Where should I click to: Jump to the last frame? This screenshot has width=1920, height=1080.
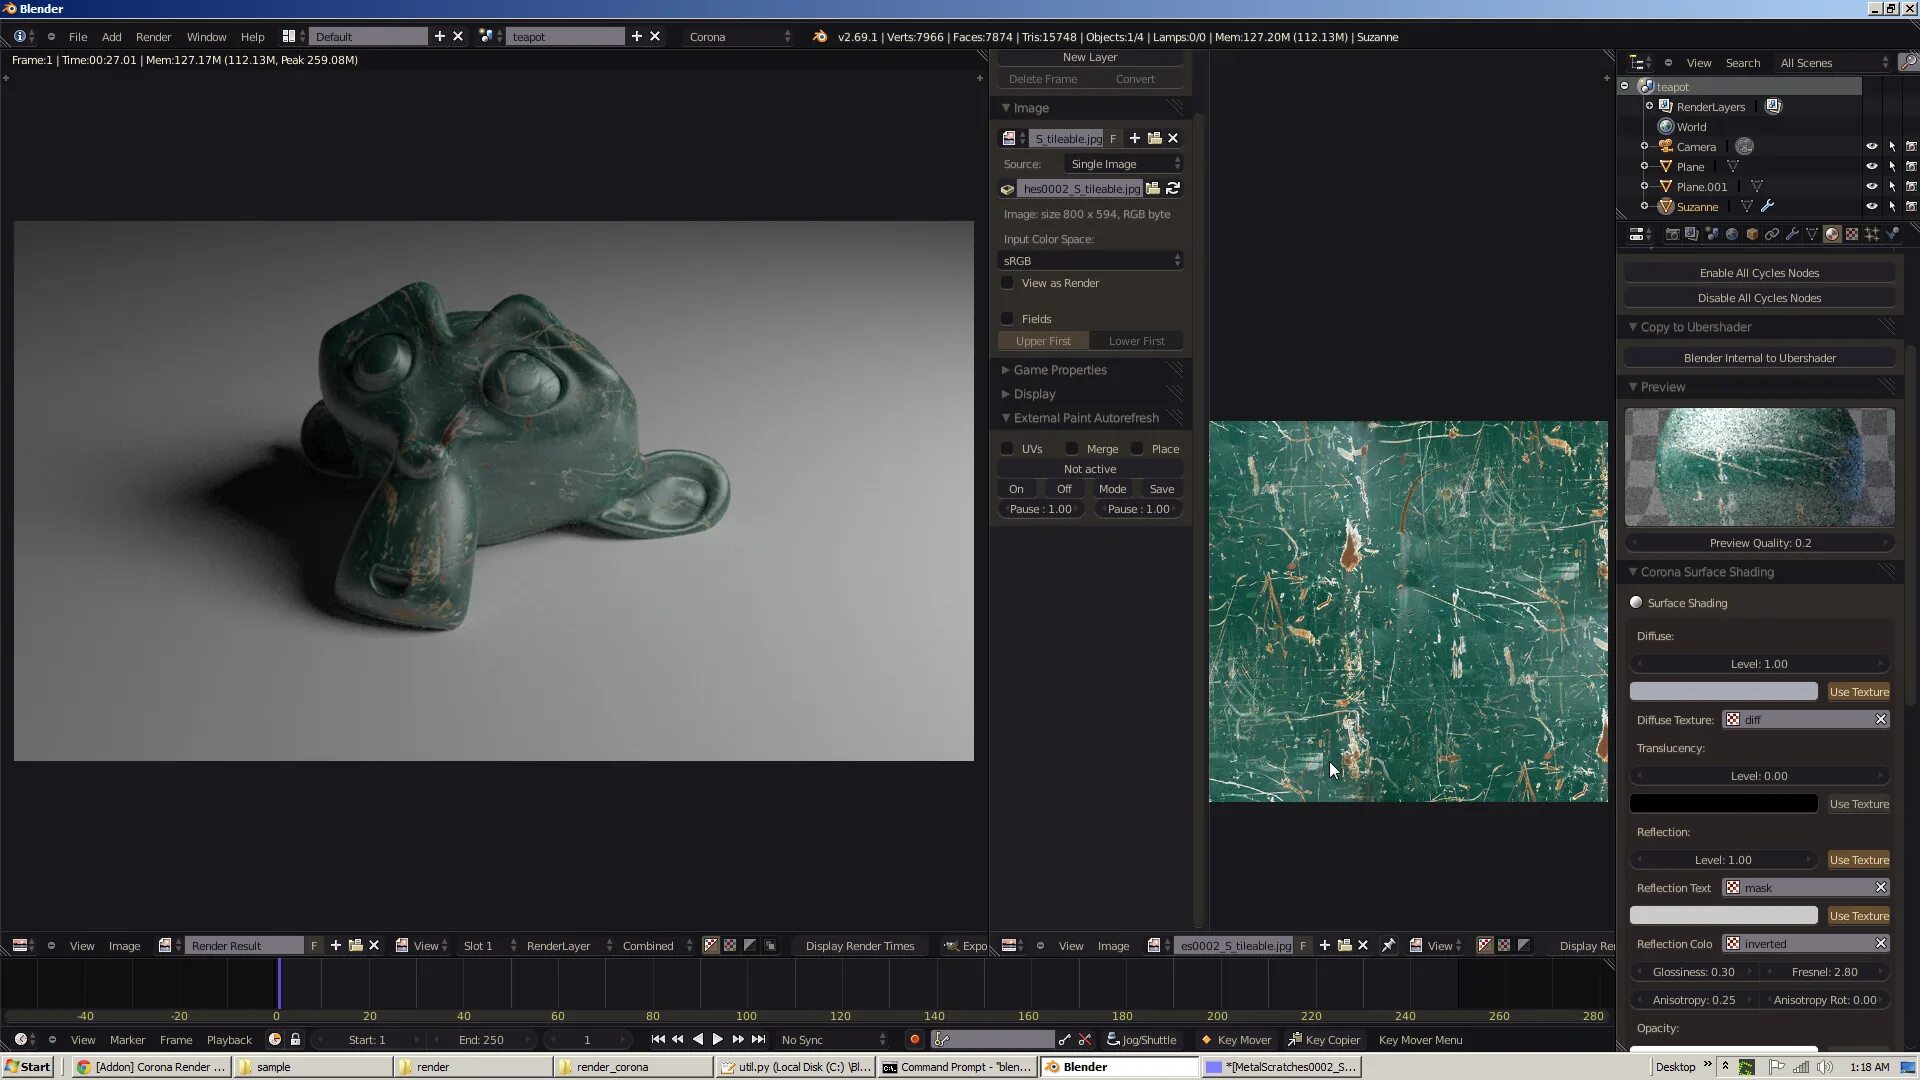[x=759, y=1040]
